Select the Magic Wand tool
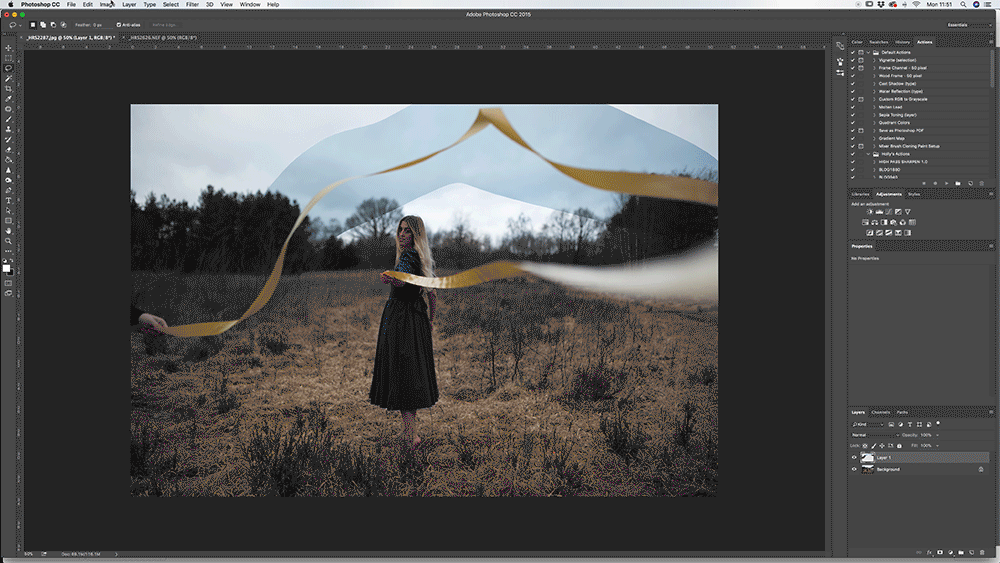The height and width of the screenshot is (563, 1000). pyautogui.click(x=8, y=78)
